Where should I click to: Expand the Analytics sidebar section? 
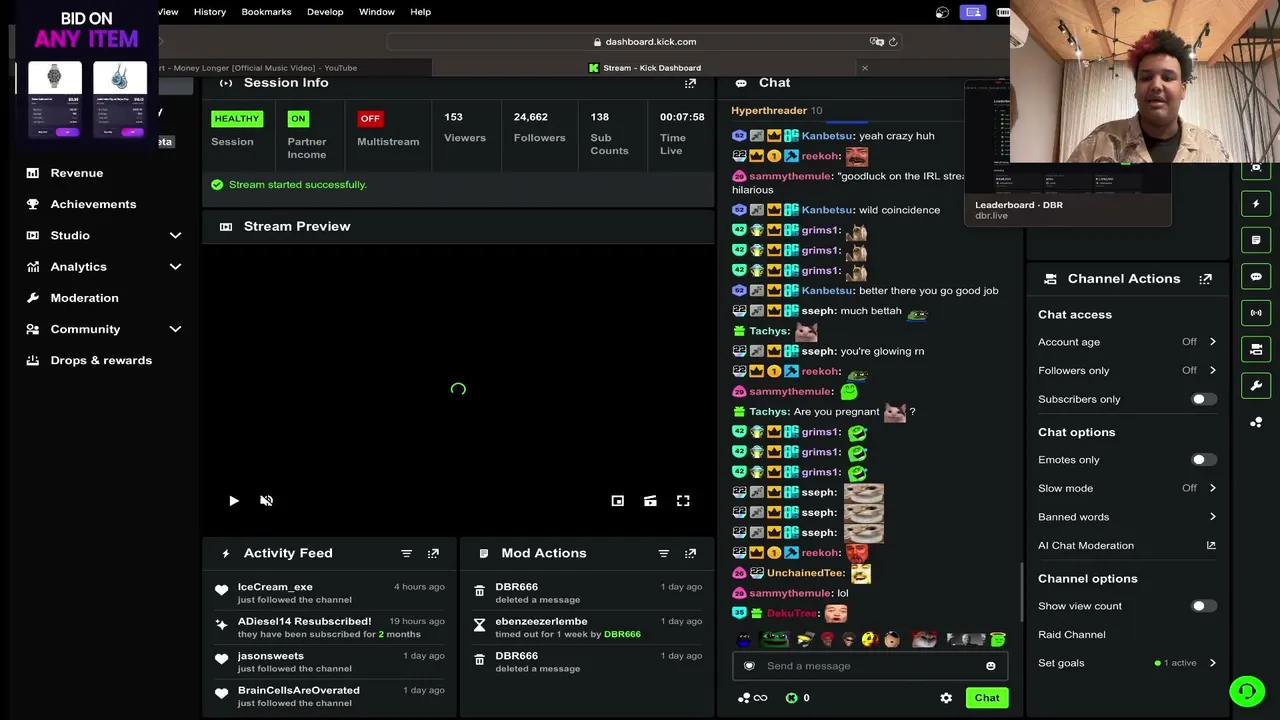(x=175, y=267)
